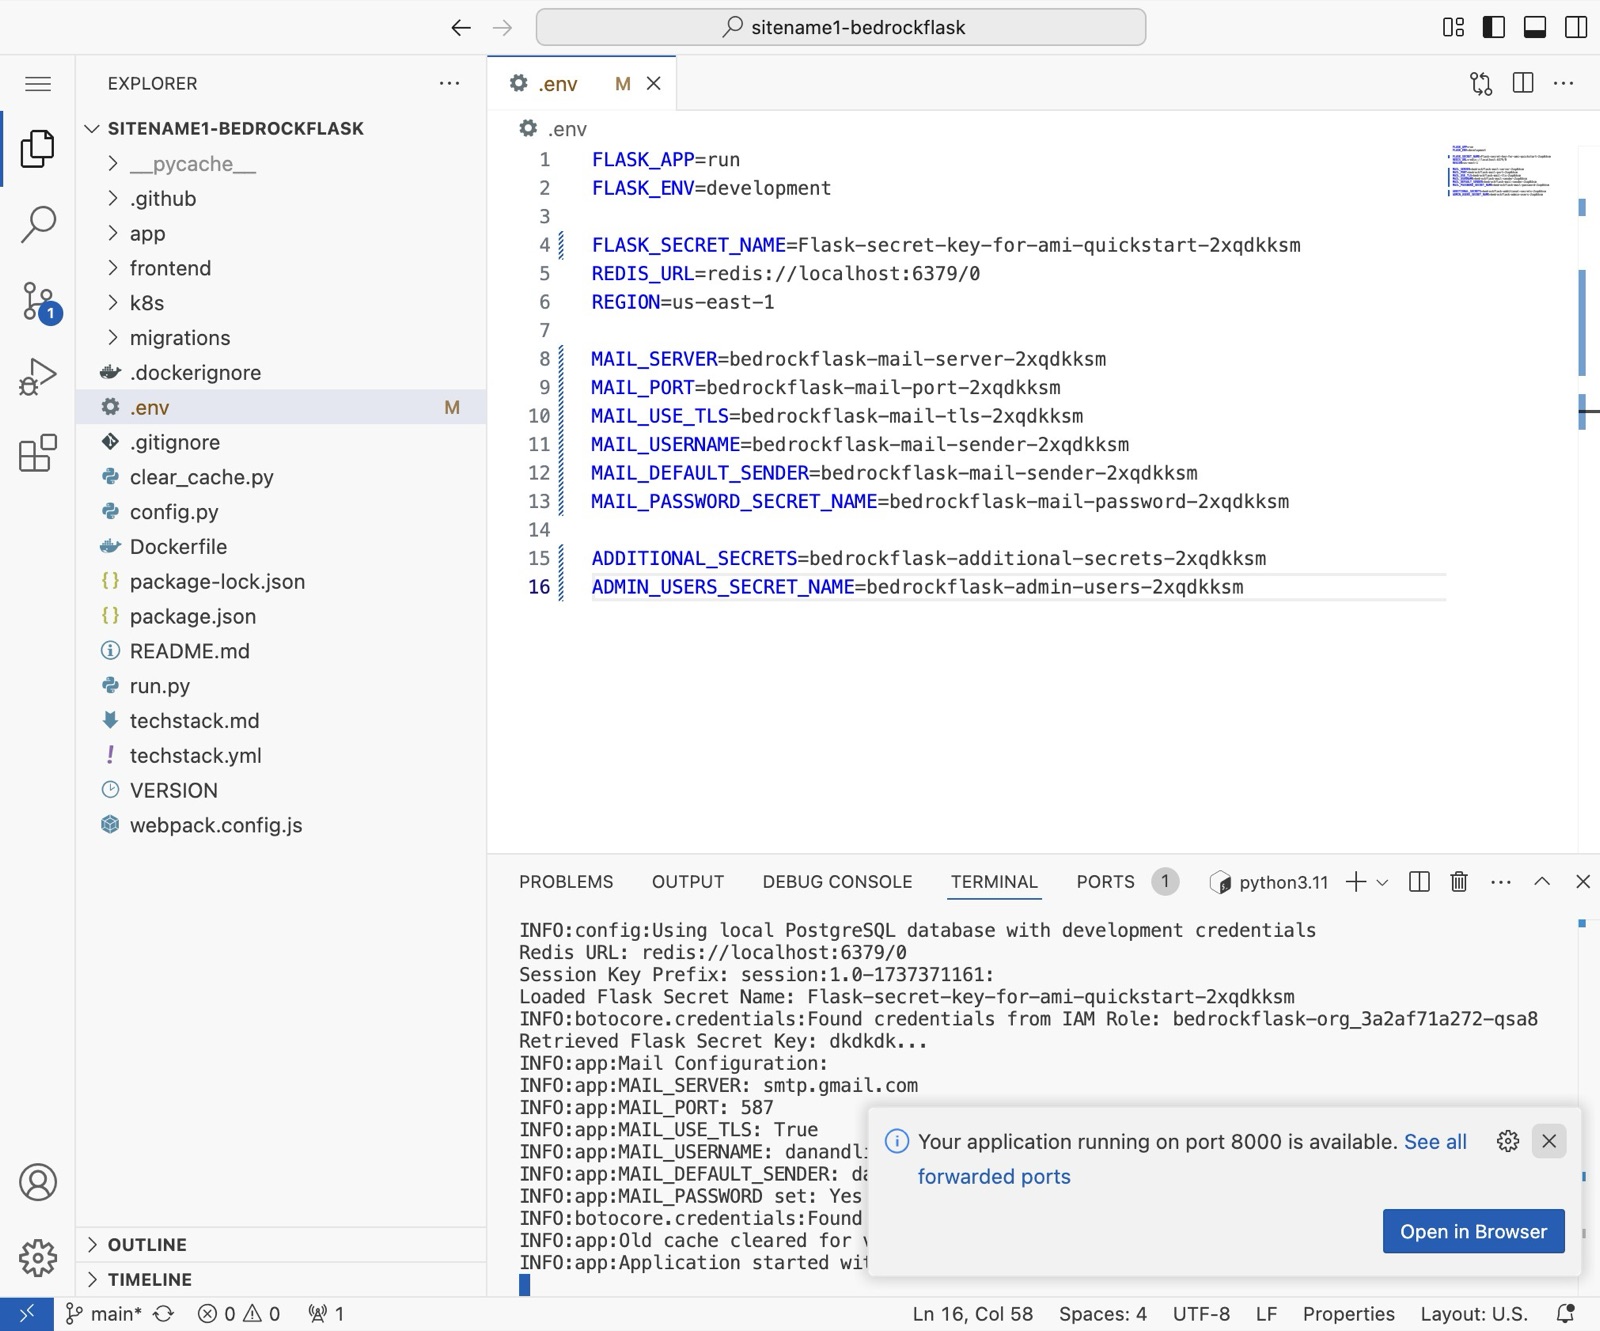Change Spaces: 4 indentation setting
This screenshot has height=1331, width=1600.
1102,1314
